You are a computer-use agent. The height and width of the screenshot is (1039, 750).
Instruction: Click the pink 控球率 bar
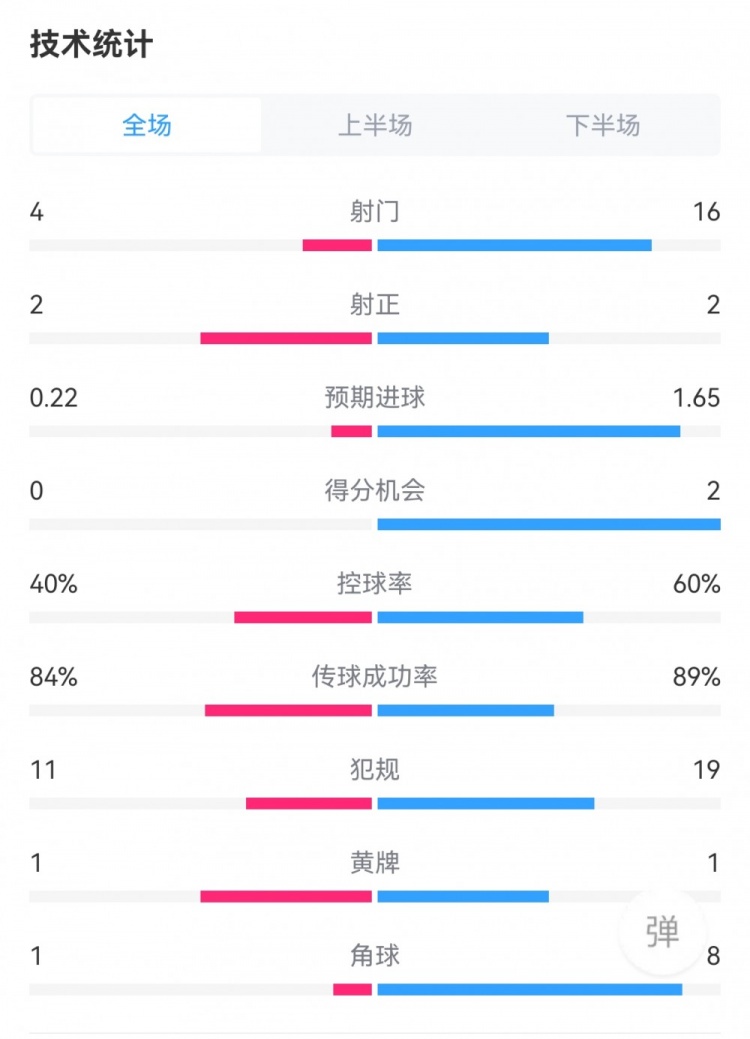(x=303, y=617)
